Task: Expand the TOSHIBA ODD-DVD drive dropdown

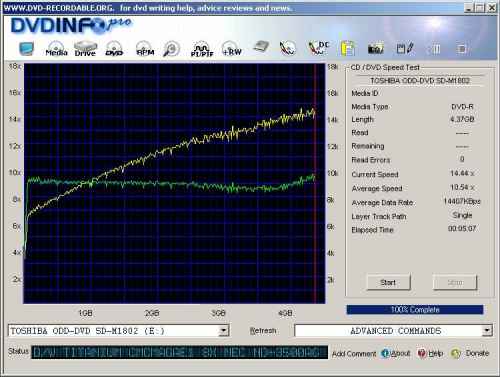Action: click(224, 331)
